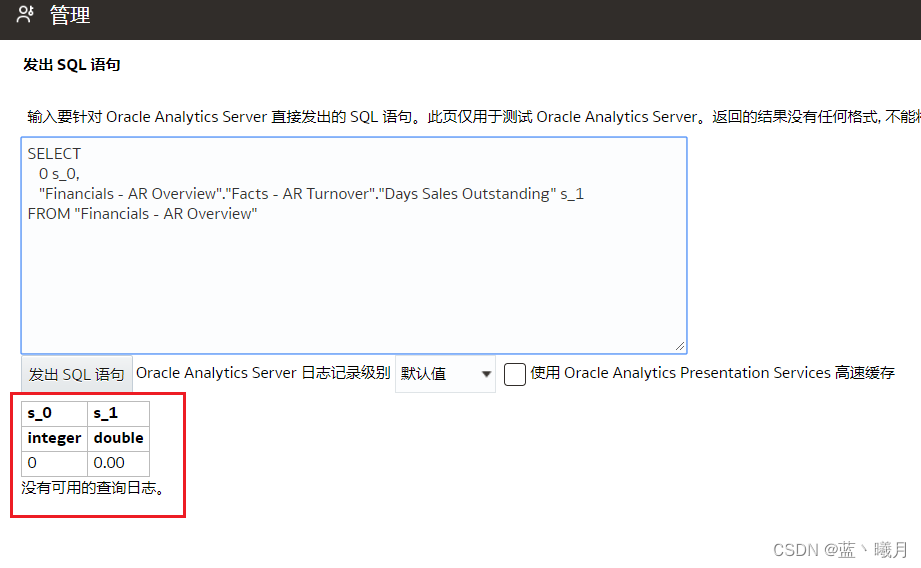Click the SQL text area resize handle
This screenshot has height=568, width=921.
point(680,346)
